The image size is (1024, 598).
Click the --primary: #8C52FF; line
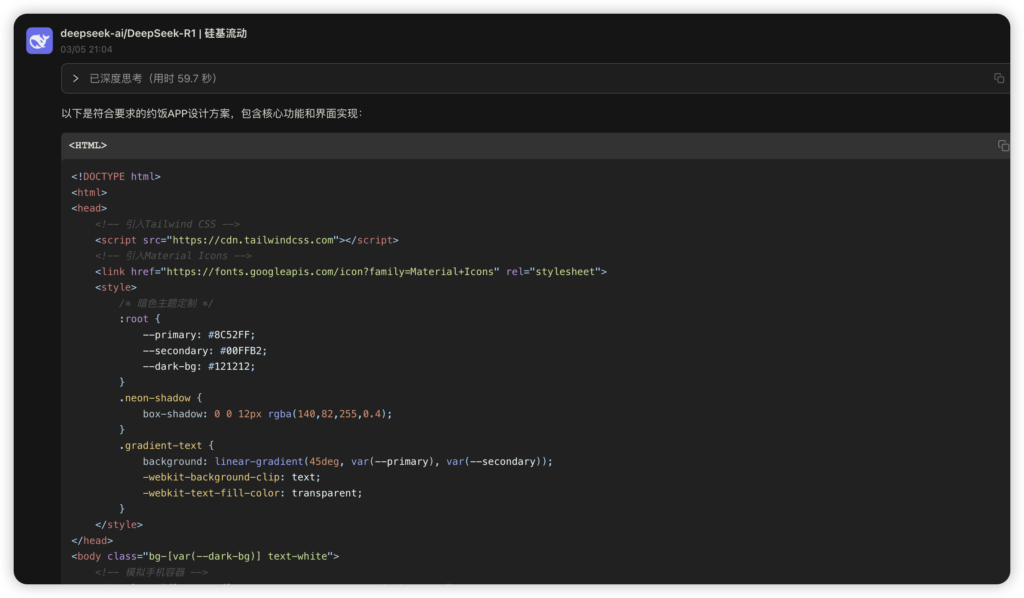point(199,335)
